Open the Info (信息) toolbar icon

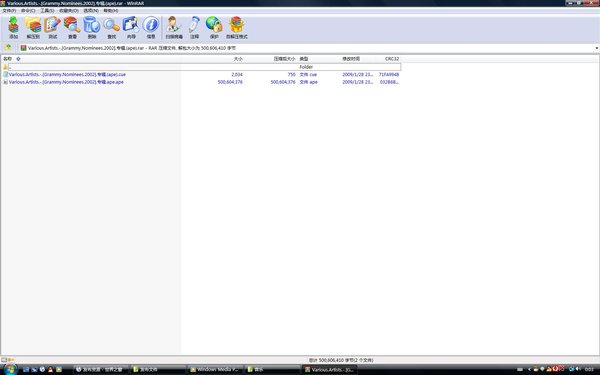pos(151,28)
